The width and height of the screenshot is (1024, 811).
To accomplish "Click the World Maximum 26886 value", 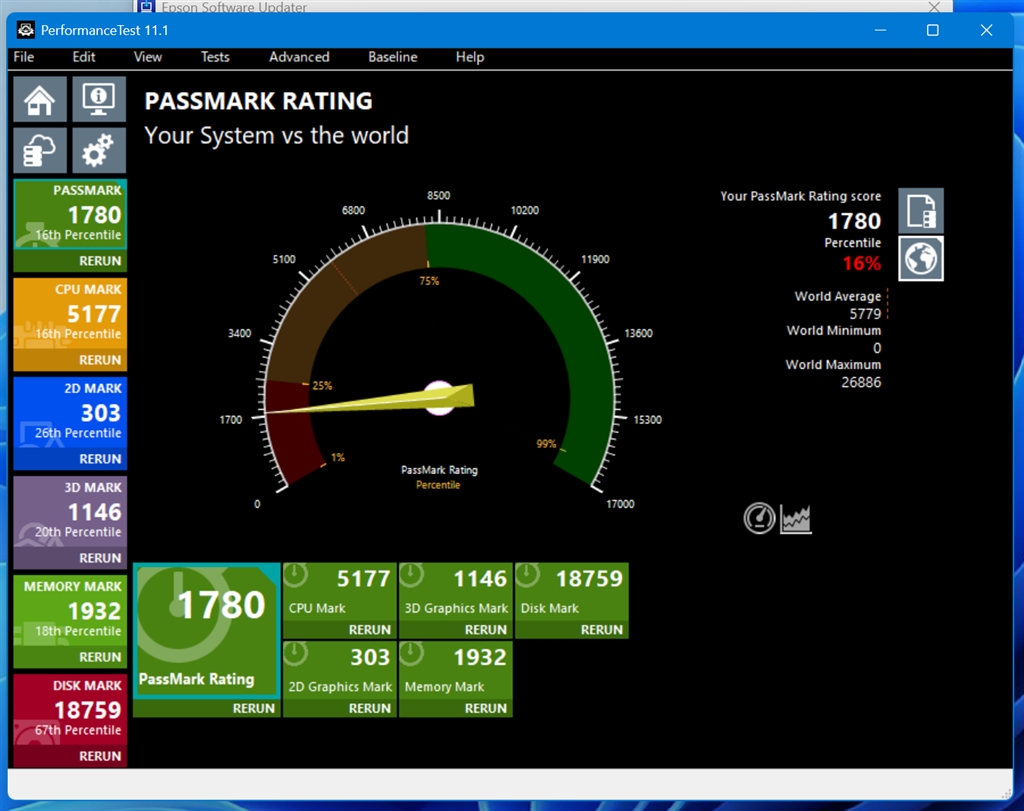I will point(861,382).
